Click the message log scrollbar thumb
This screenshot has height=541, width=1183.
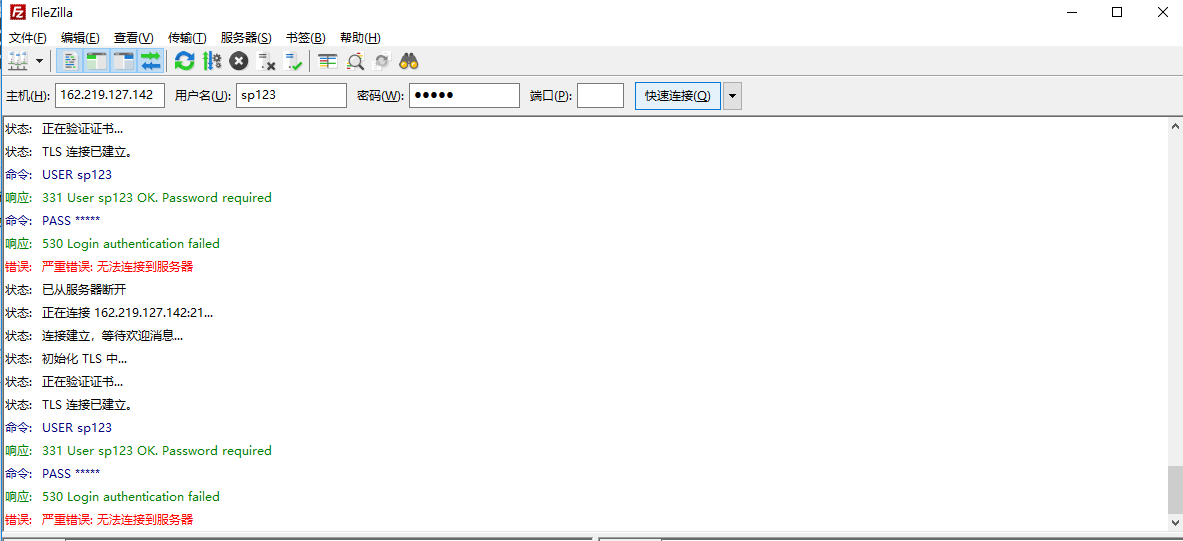pos(1175,488)
